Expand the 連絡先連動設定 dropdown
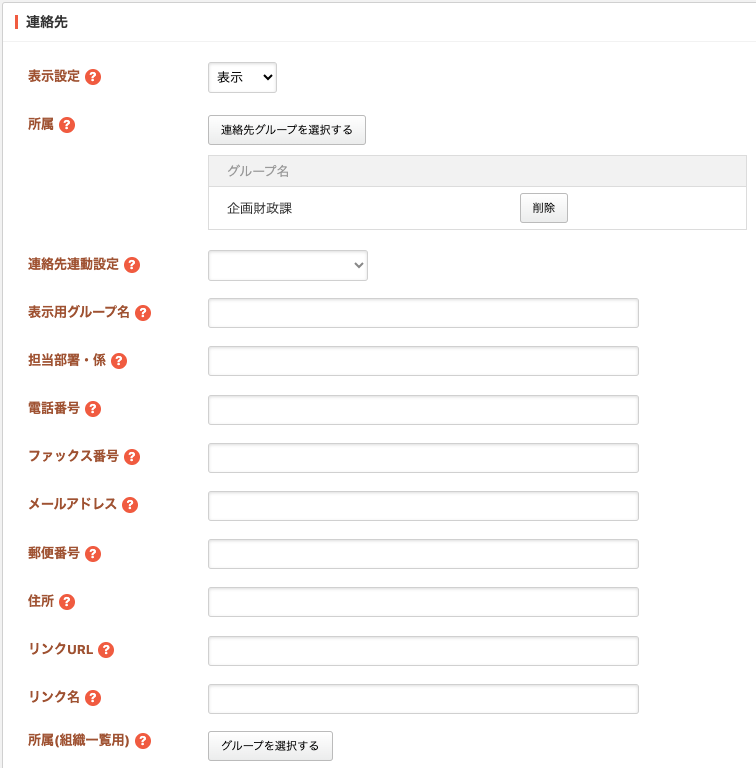 tap(288, 265)
